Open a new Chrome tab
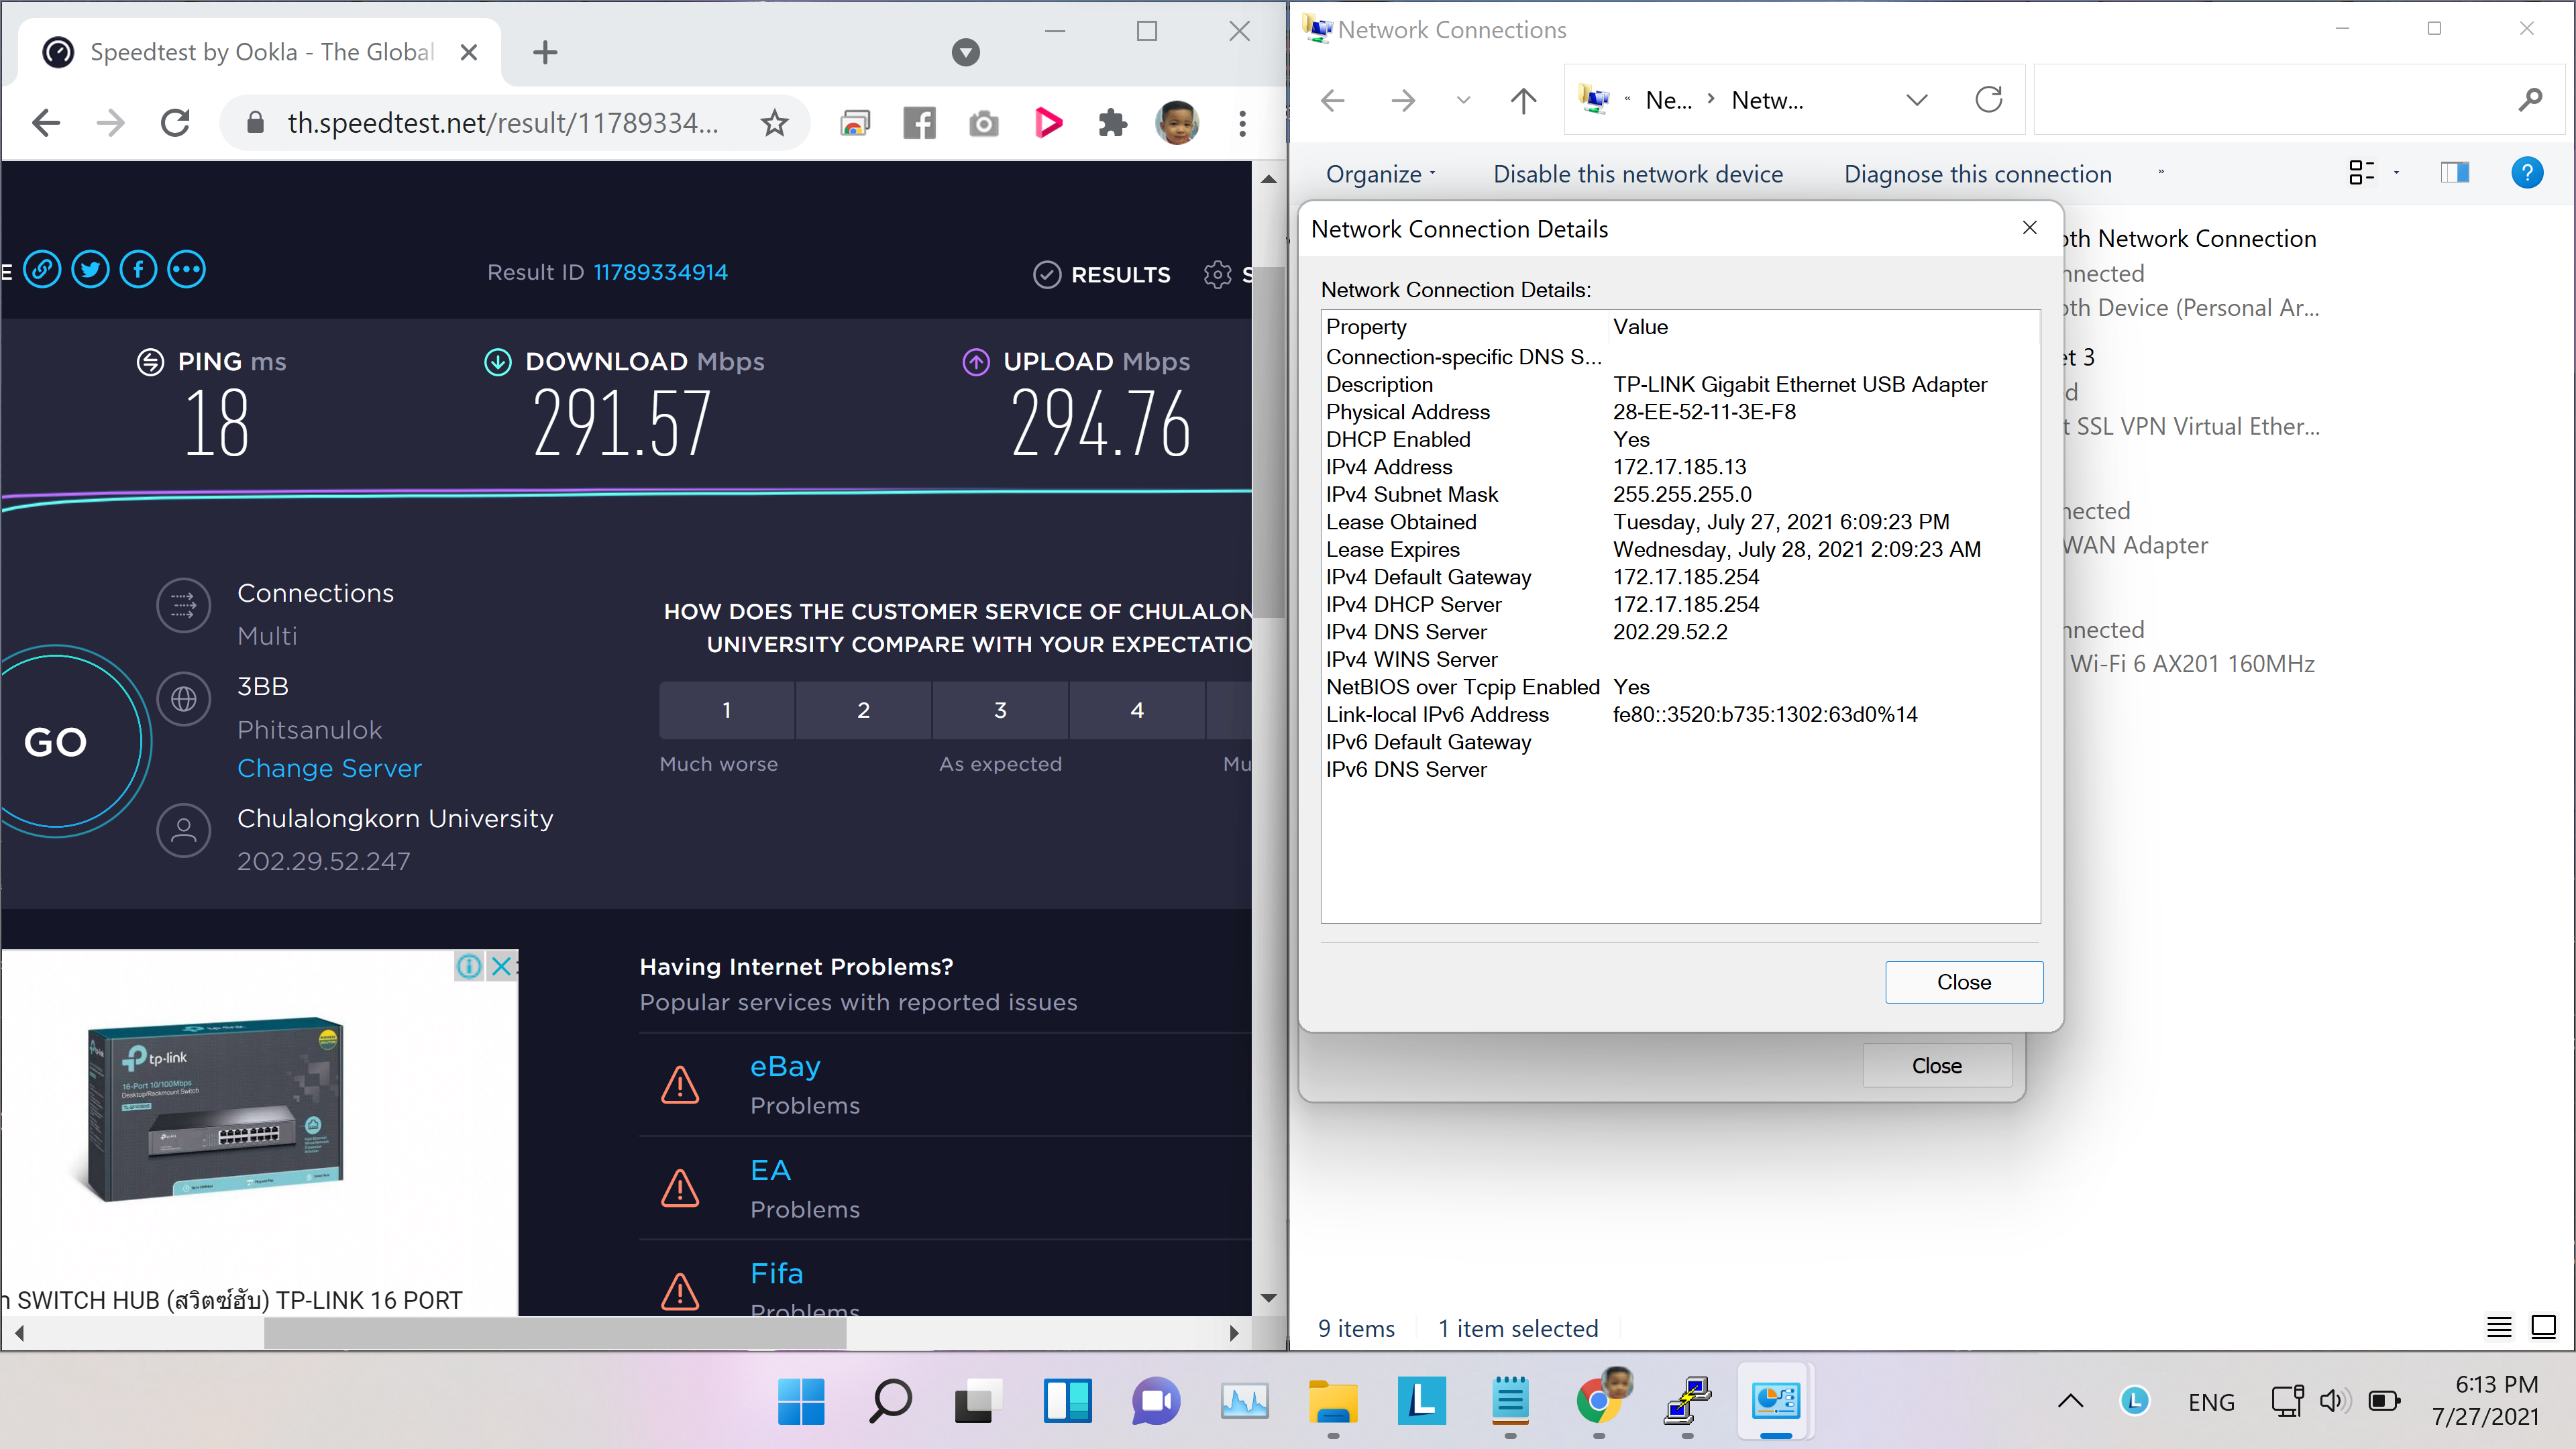This screenshot has height=1449, width=2576. click(545, 52)
